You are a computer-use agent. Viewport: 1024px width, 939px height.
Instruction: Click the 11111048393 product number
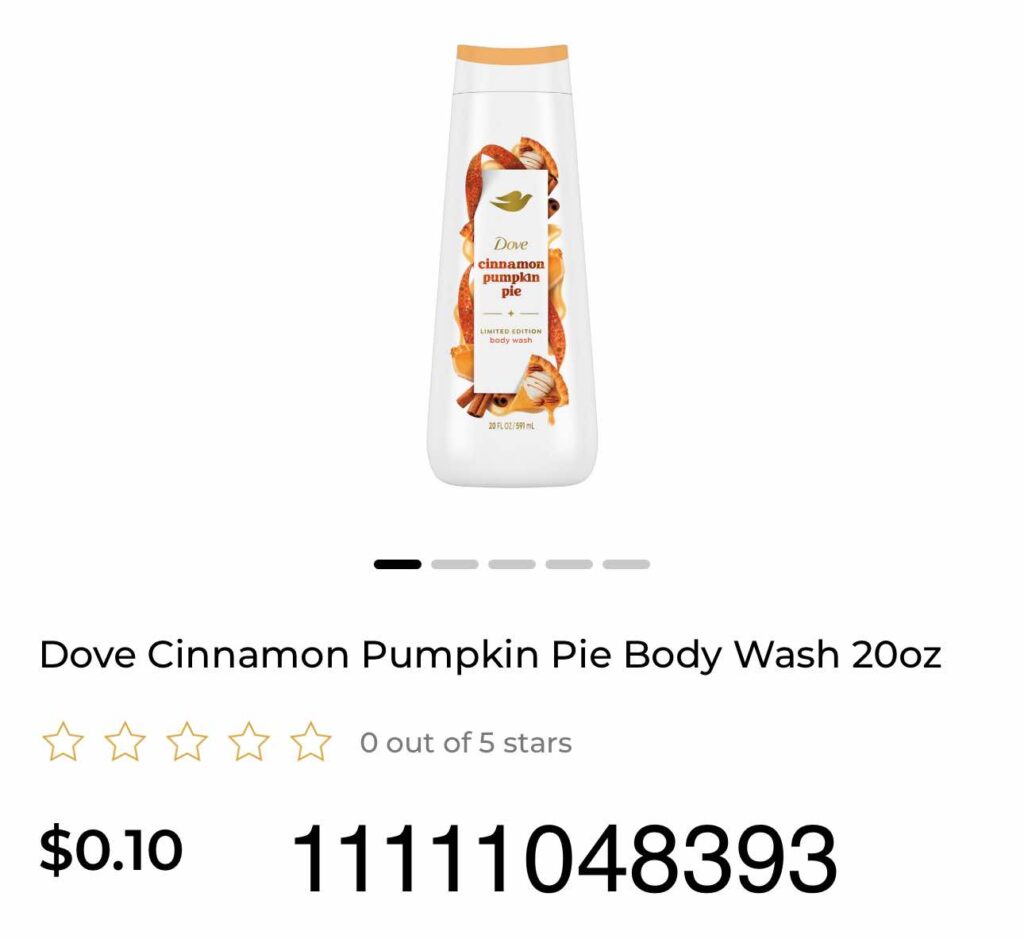[x=564, y=858]
